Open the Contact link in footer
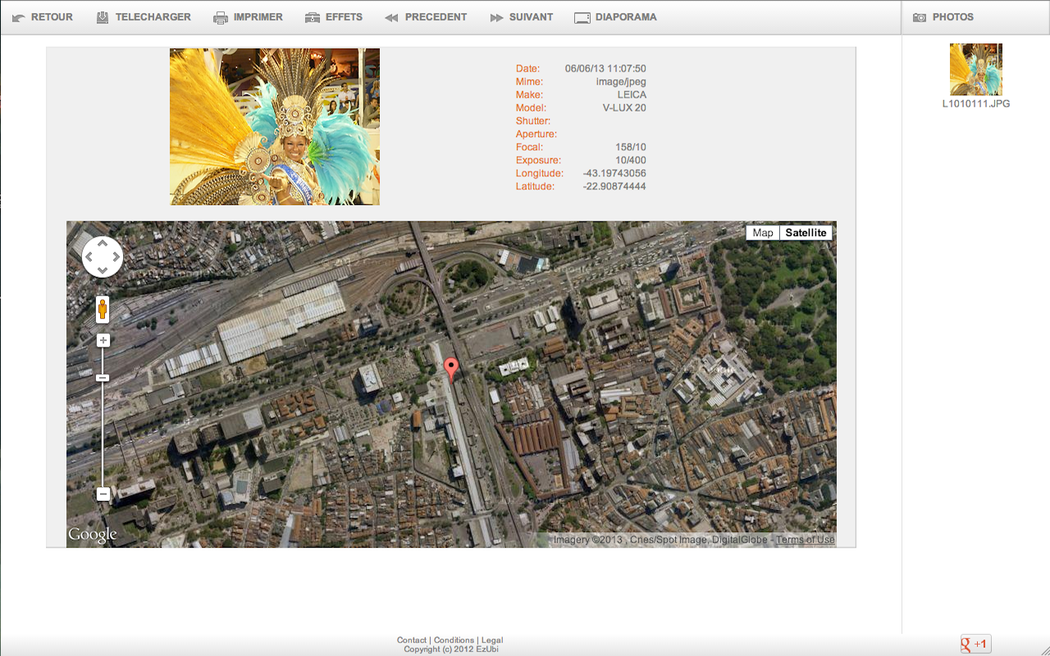Viewport: 1050px width, 656px height. pos(411,640)
